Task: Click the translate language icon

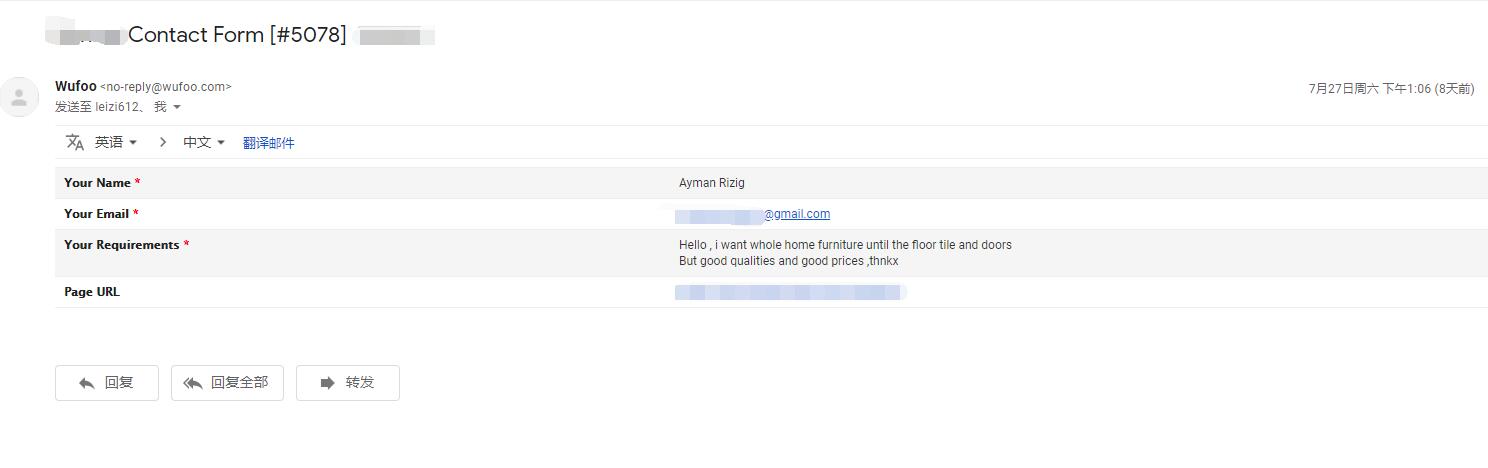Action: click(x=75, y=142)
